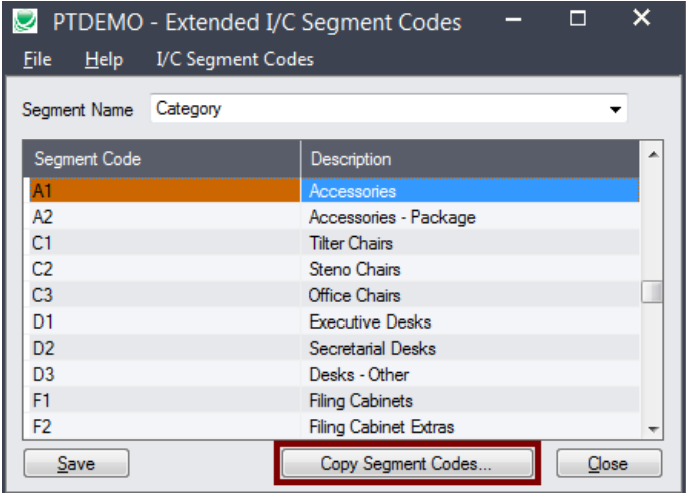Select the Accessories description cell
The height and width of the screenshot is (493, 686).
point(470,191)
